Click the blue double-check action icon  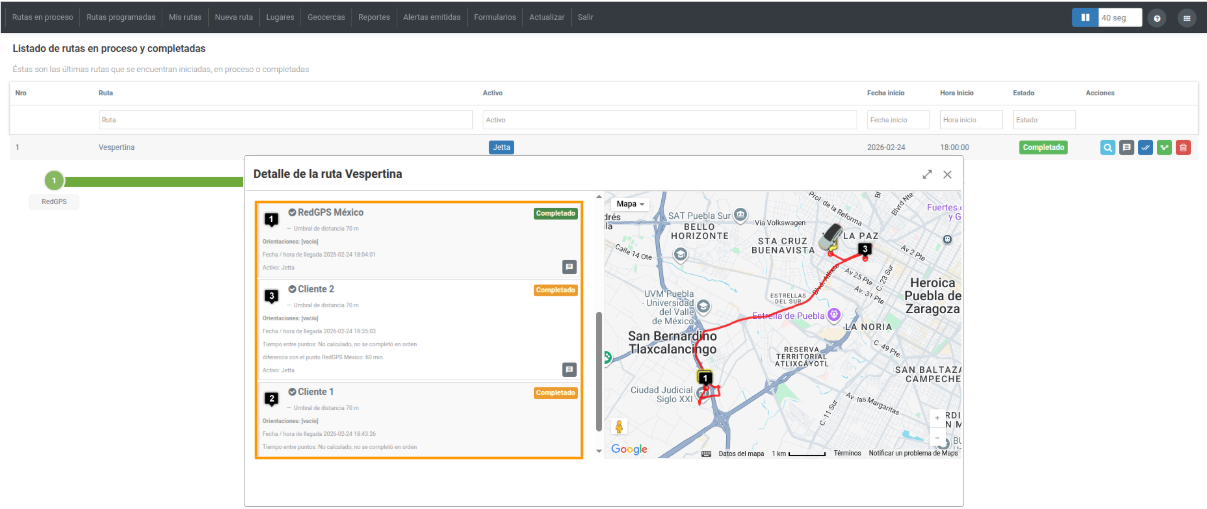1146,147
